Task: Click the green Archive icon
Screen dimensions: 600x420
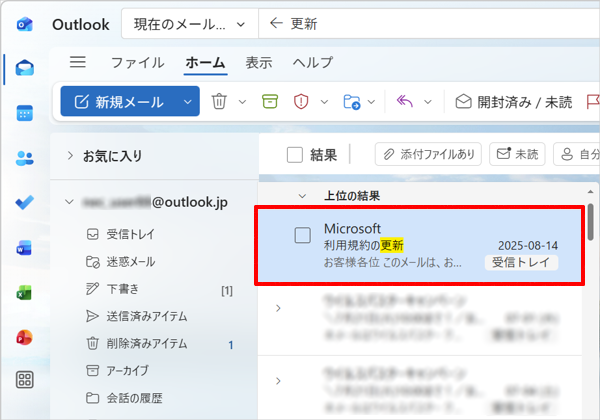Action: coord(270,102)
